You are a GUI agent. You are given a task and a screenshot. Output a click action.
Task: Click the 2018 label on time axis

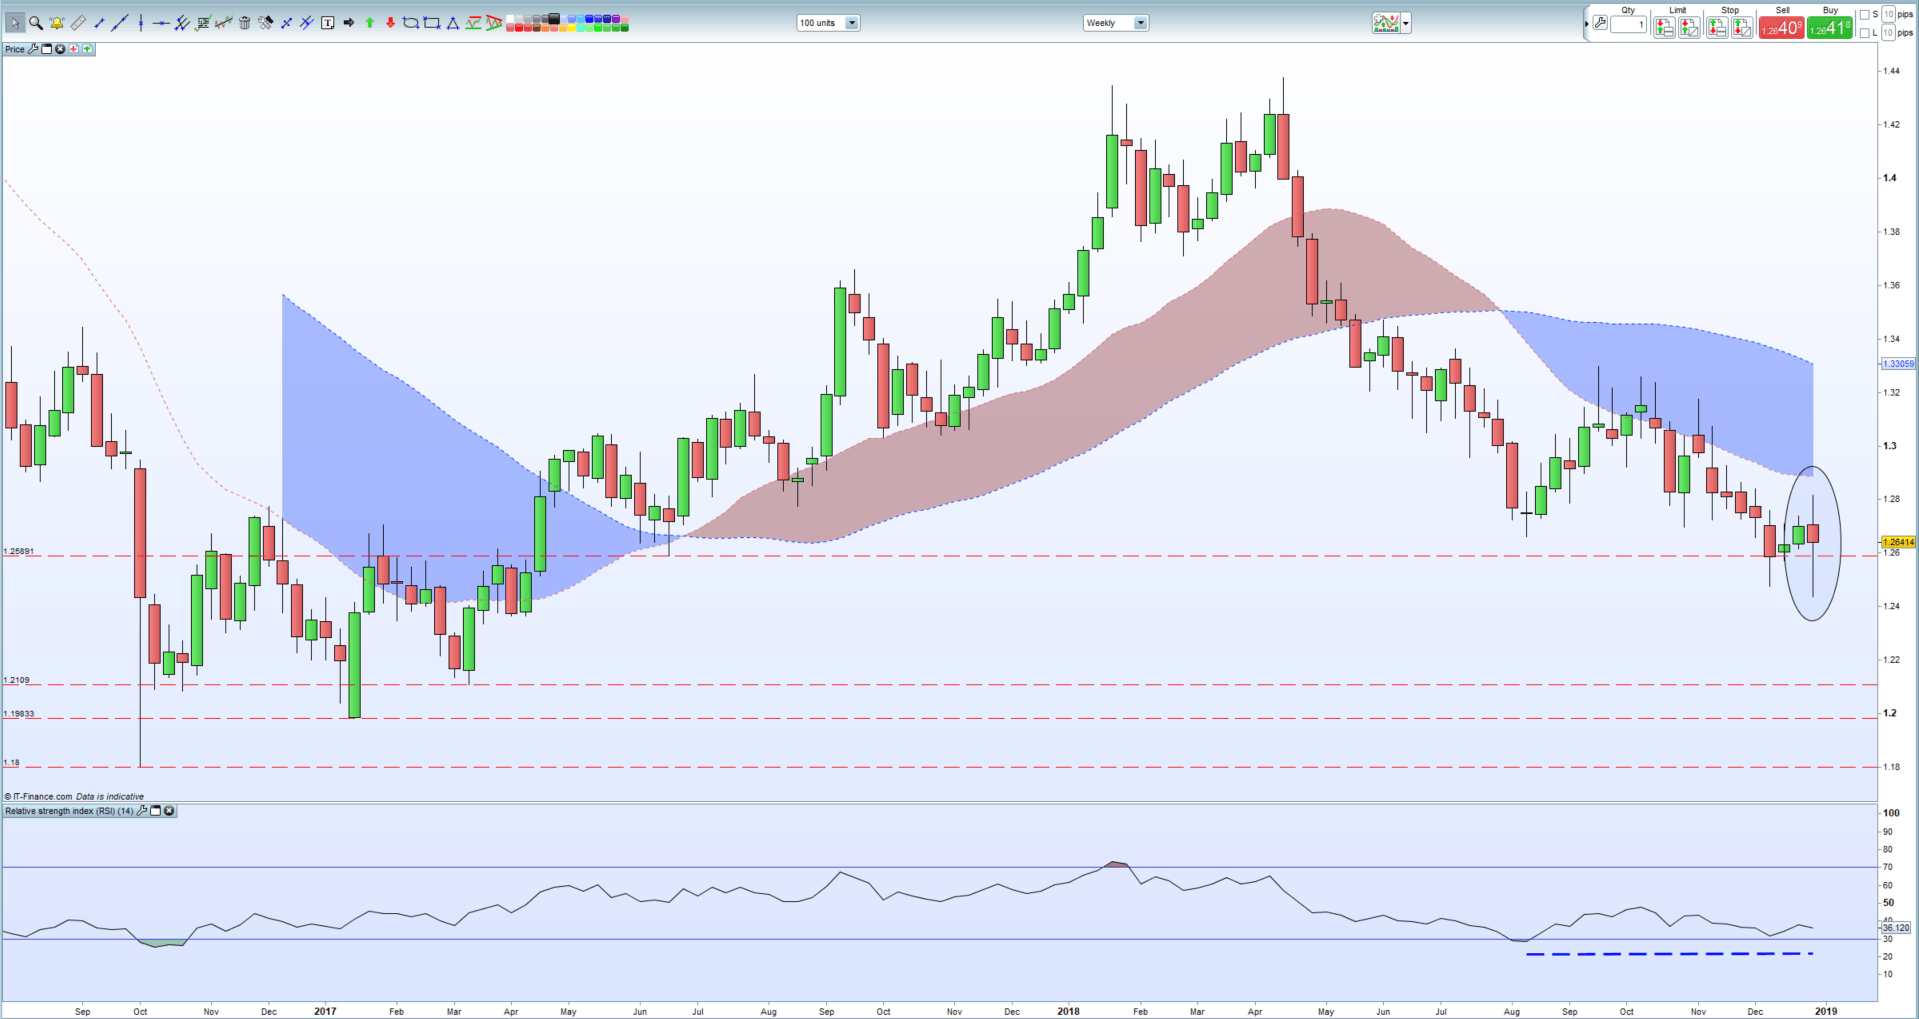coord(1068,1011)
